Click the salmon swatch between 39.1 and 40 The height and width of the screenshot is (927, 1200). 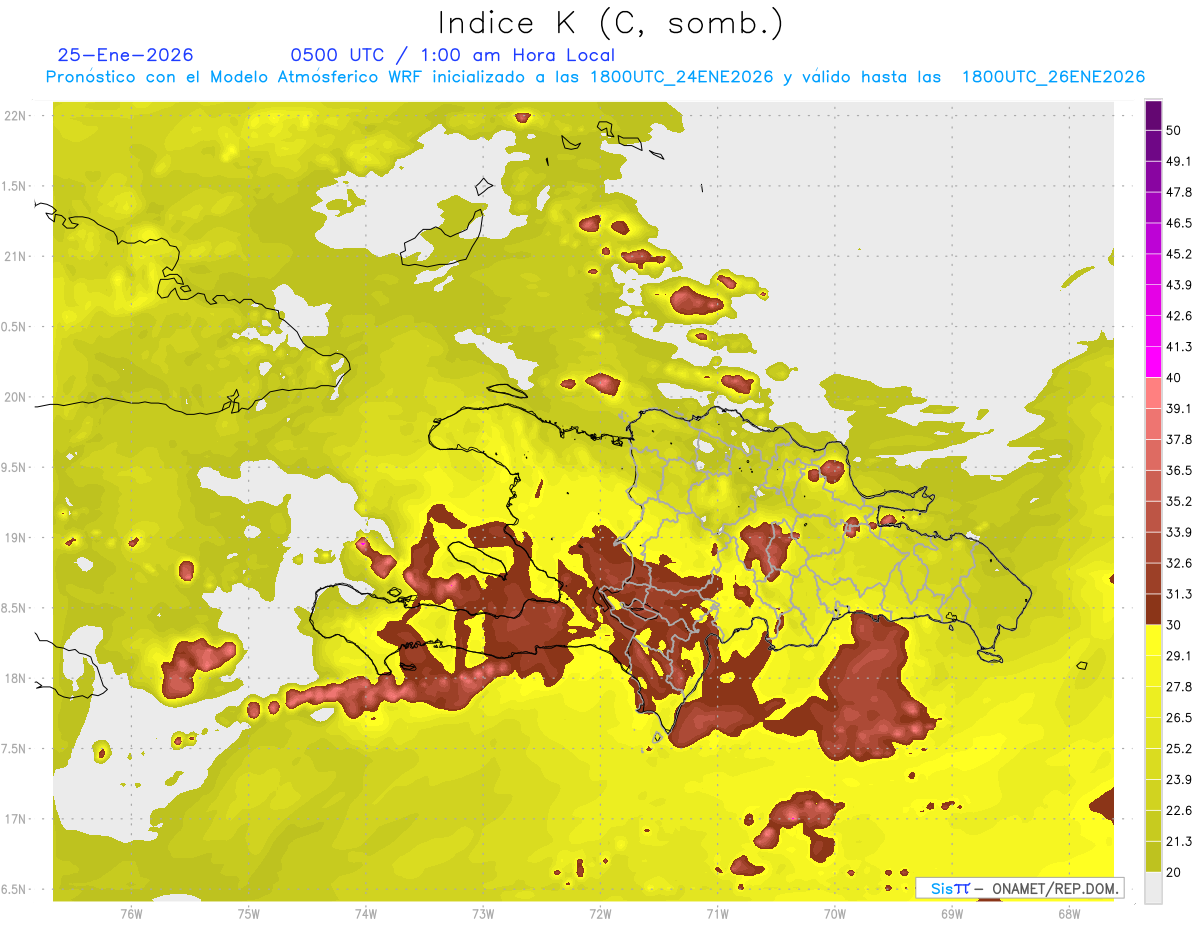[1153, 393]
